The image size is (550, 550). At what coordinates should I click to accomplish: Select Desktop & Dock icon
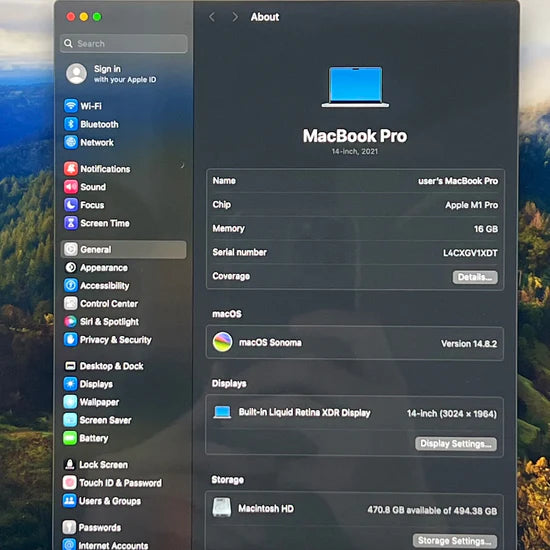click(x=70, y=366)
